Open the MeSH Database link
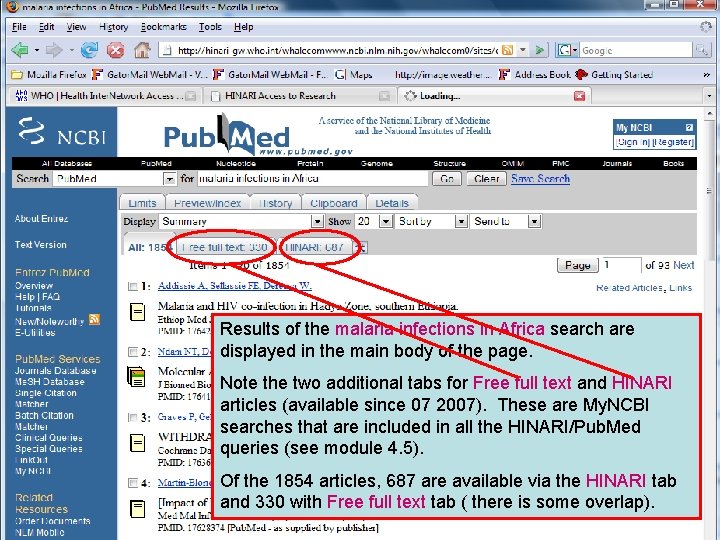 click(50, 382)
